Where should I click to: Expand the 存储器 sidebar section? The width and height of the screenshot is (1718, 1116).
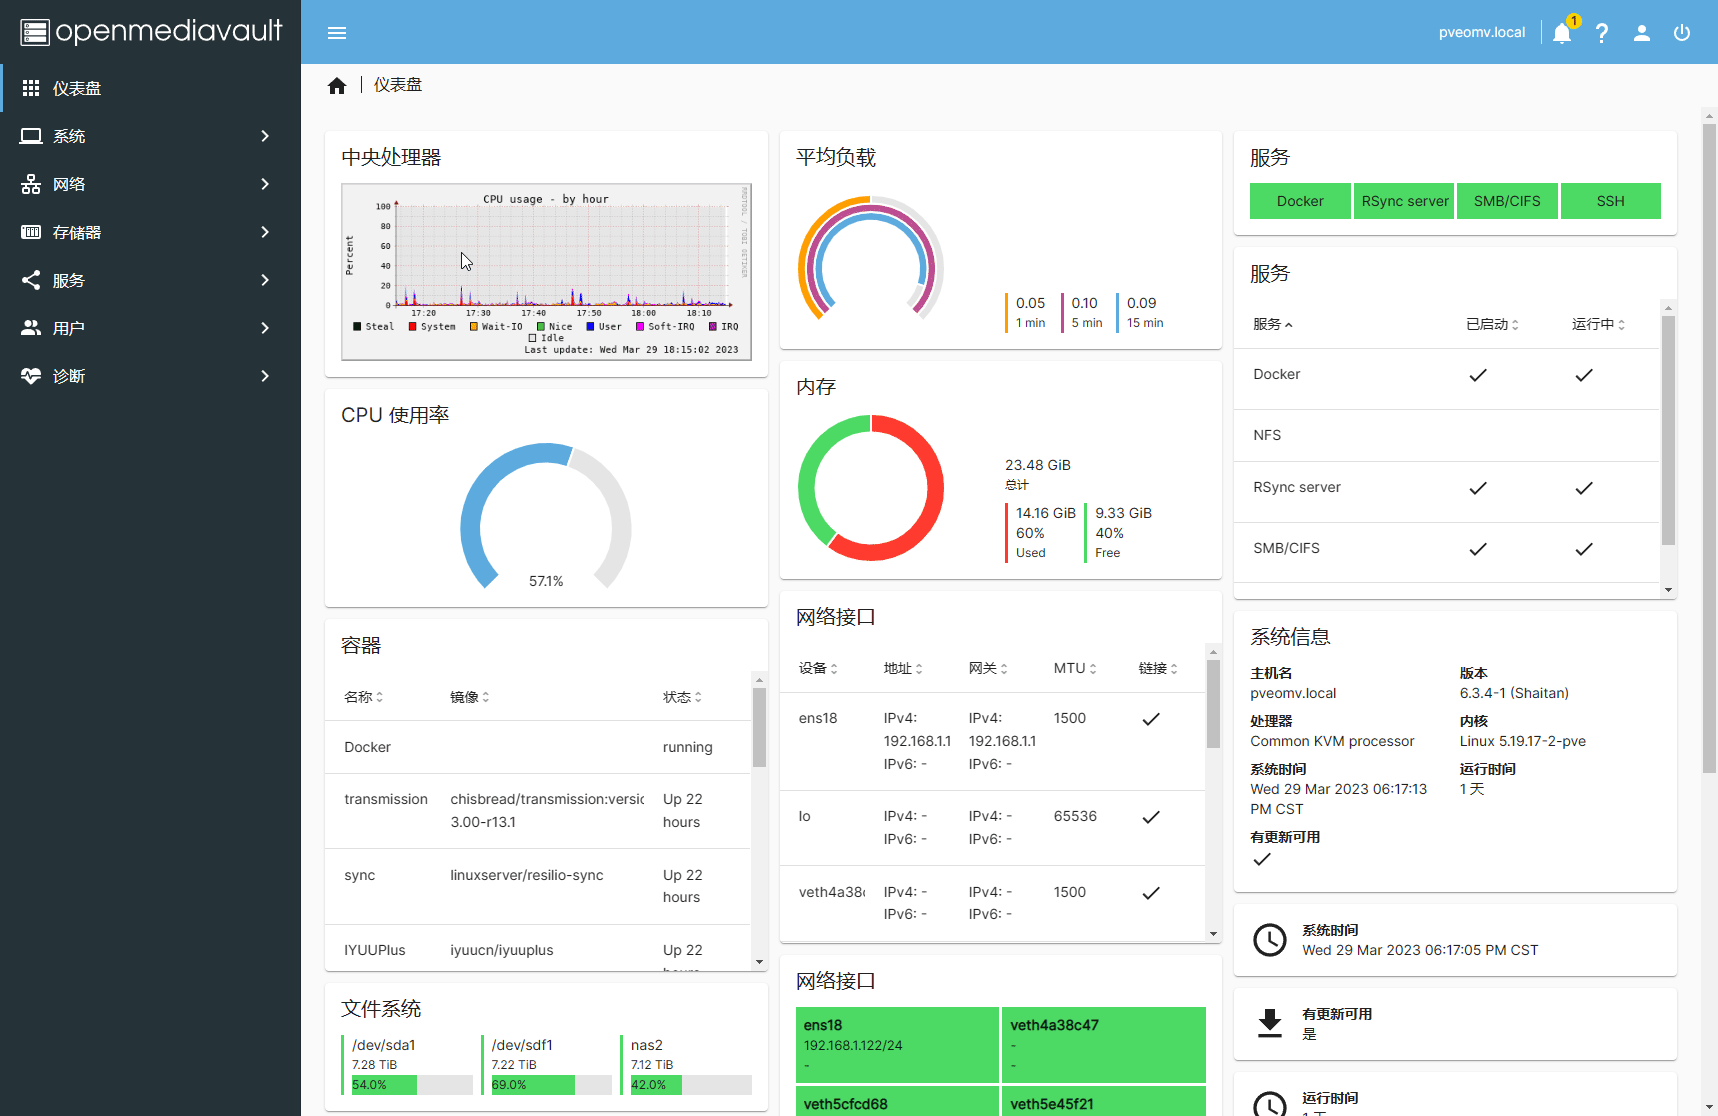(x=150, y=232)
